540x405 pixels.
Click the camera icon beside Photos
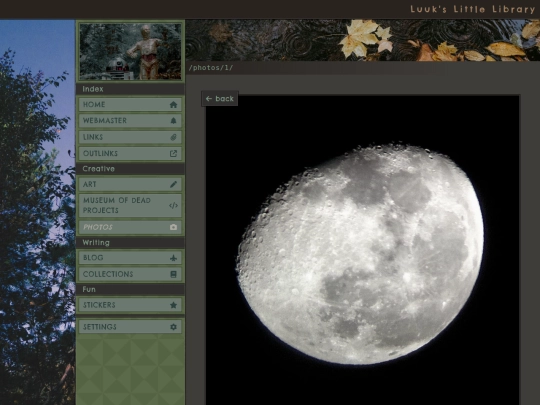pyautogui.click(x=173, y=227)
